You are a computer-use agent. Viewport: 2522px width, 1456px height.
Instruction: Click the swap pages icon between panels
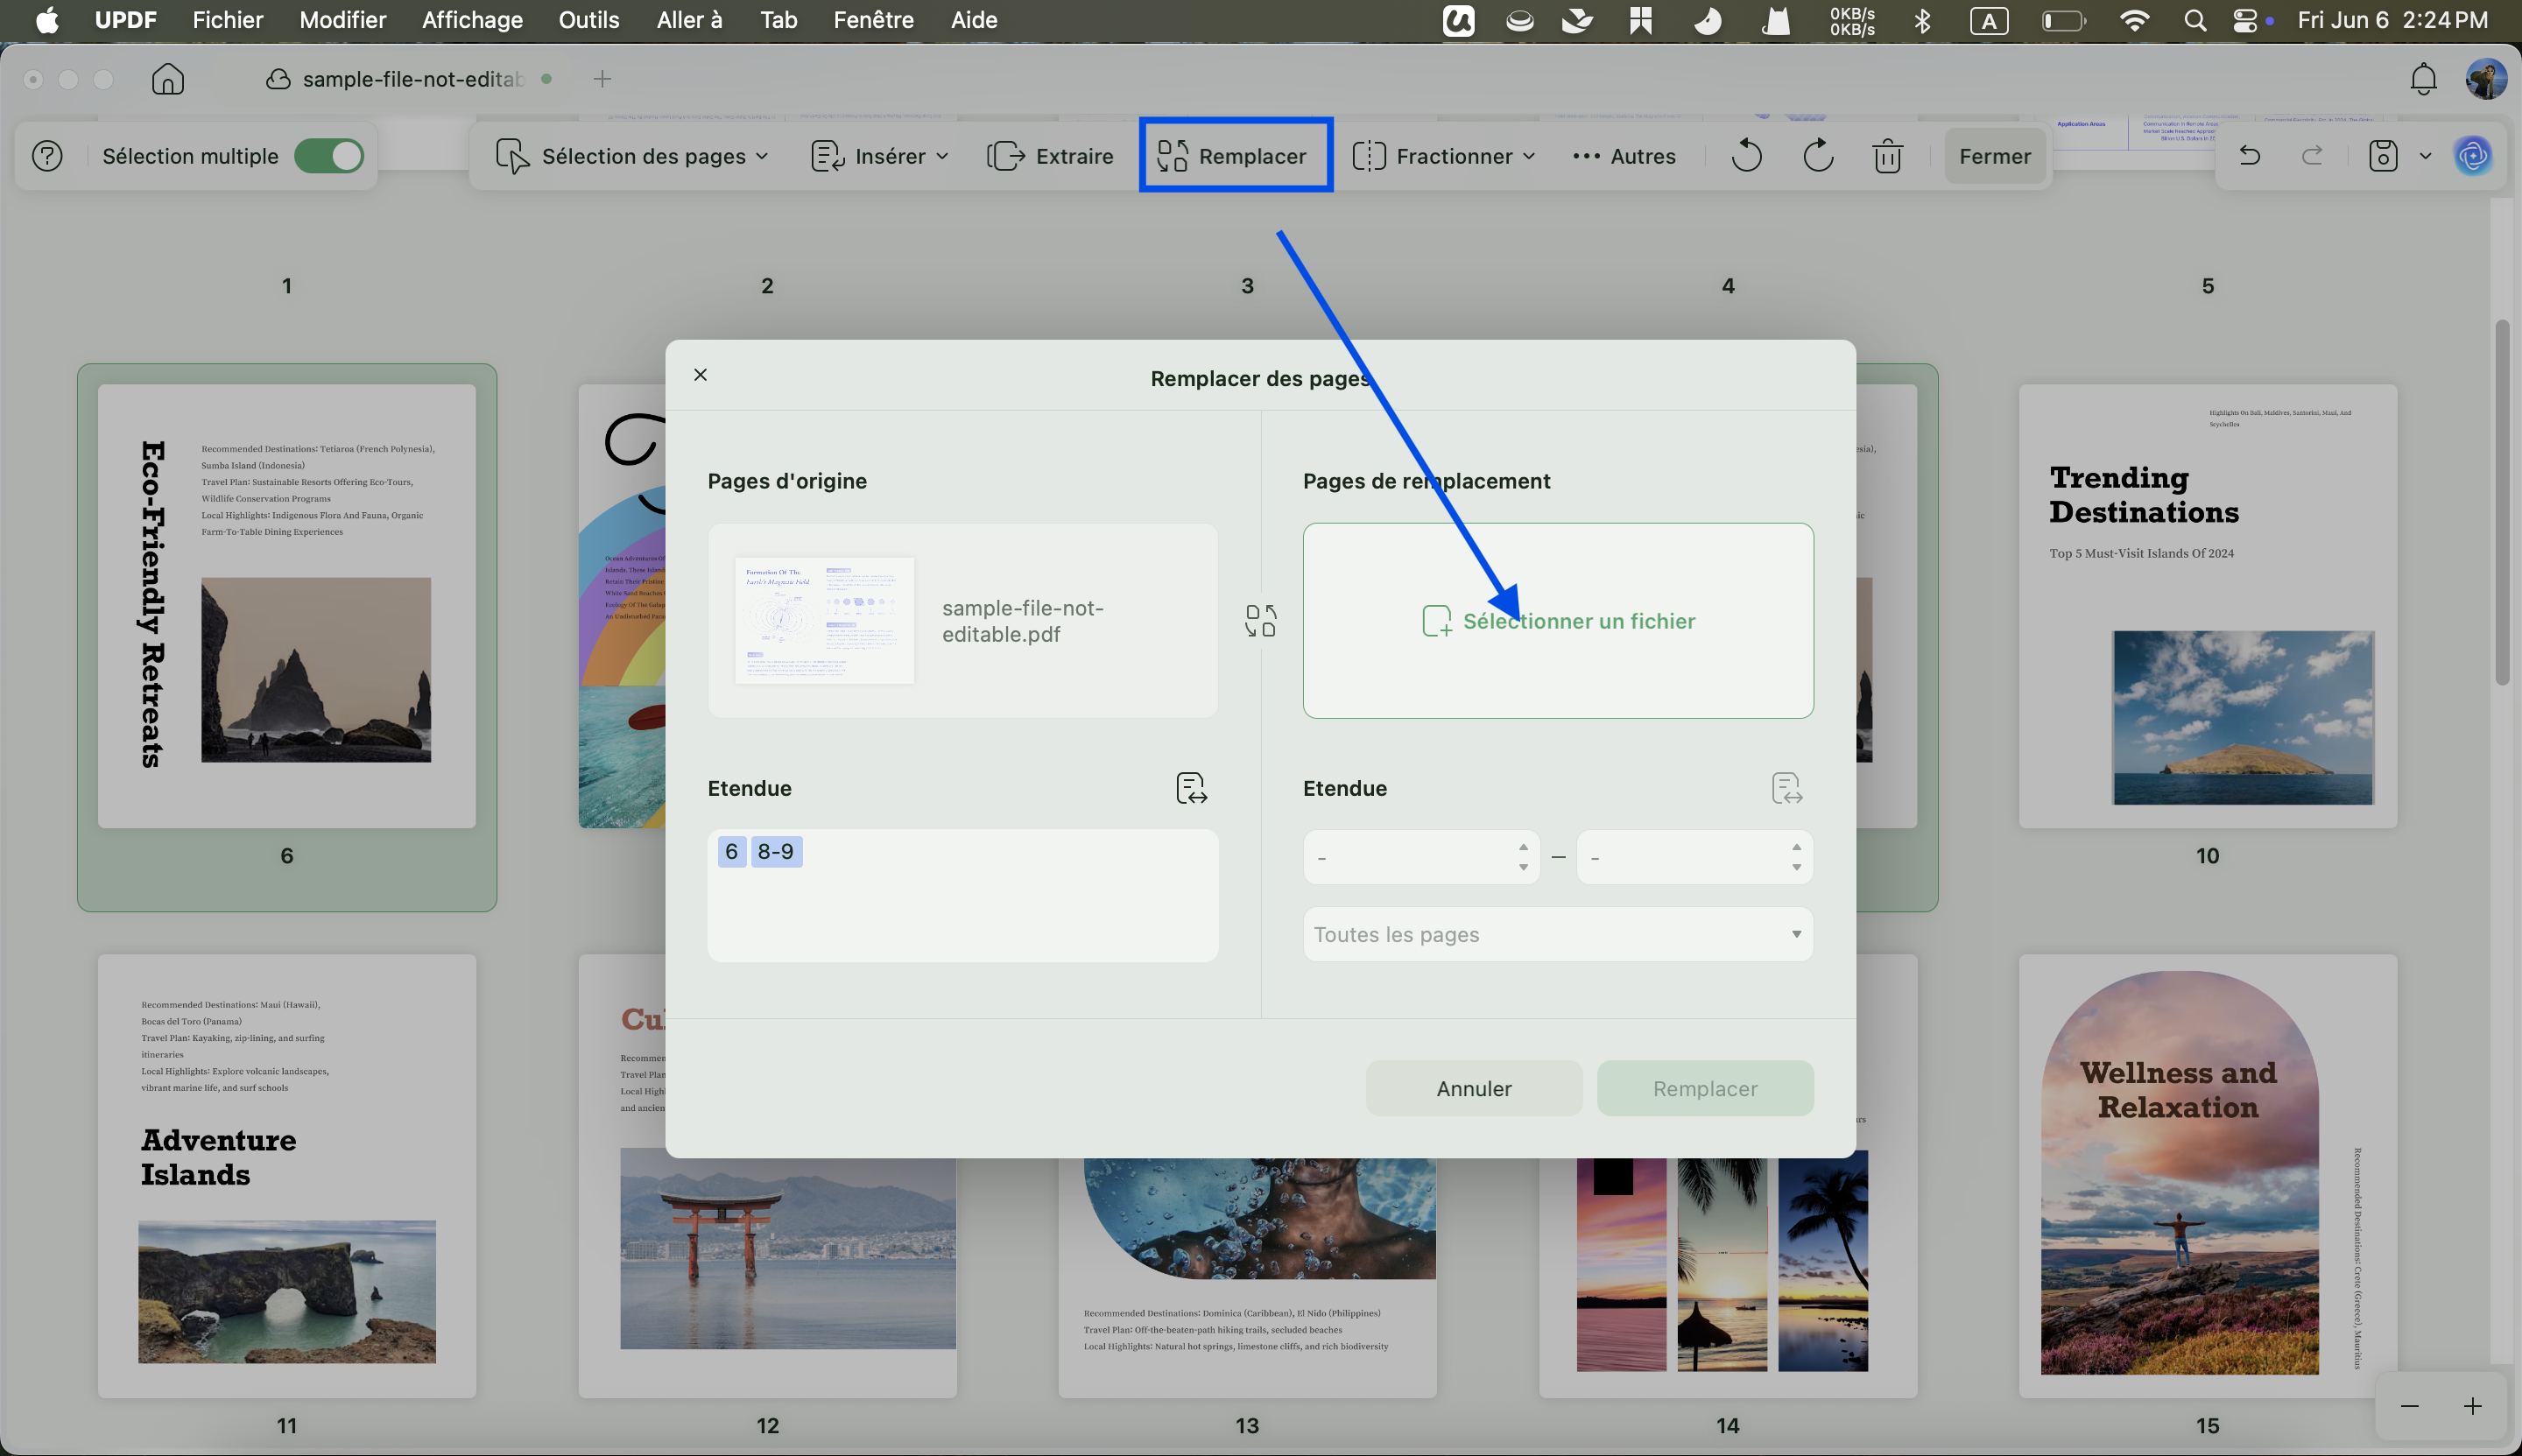point(1261,621)
